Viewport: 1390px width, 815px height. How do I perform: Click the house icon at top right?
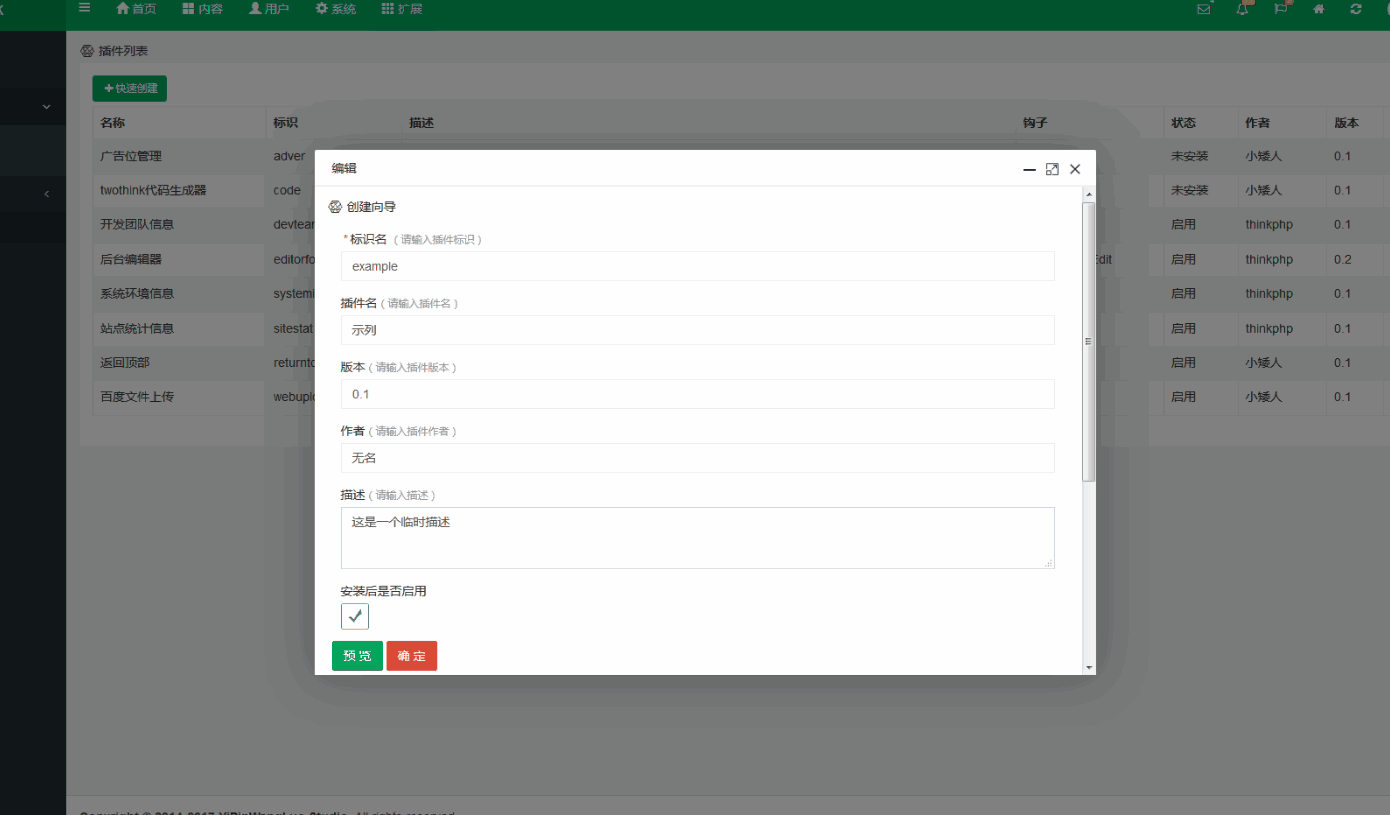1319,9
